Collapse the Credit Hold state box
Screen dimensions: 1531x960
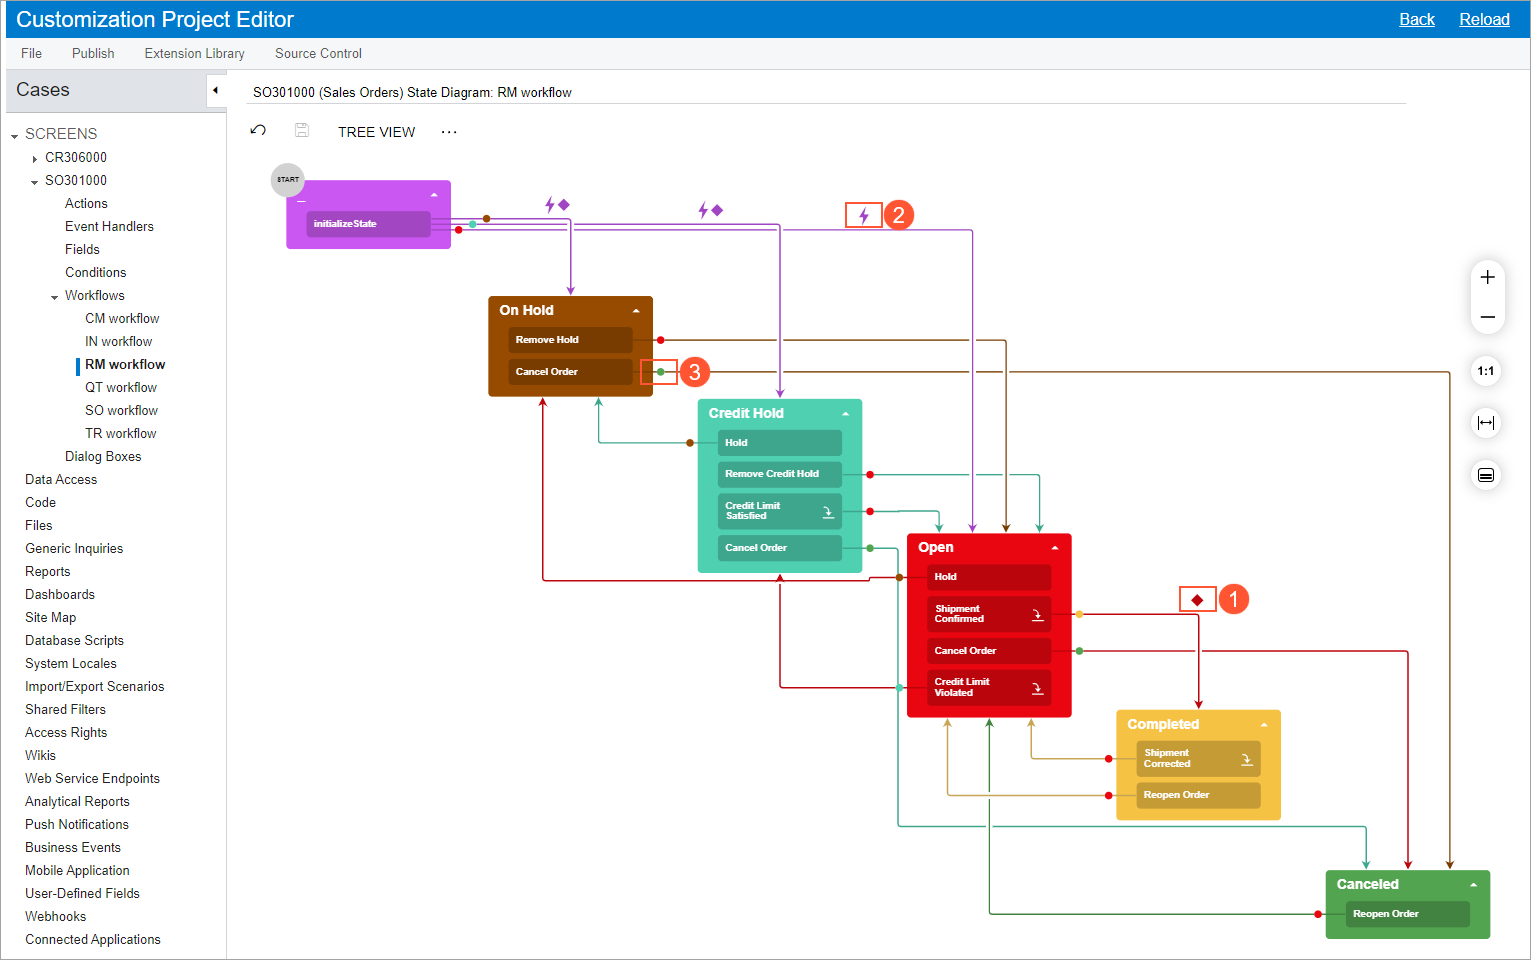coord(846,414)
